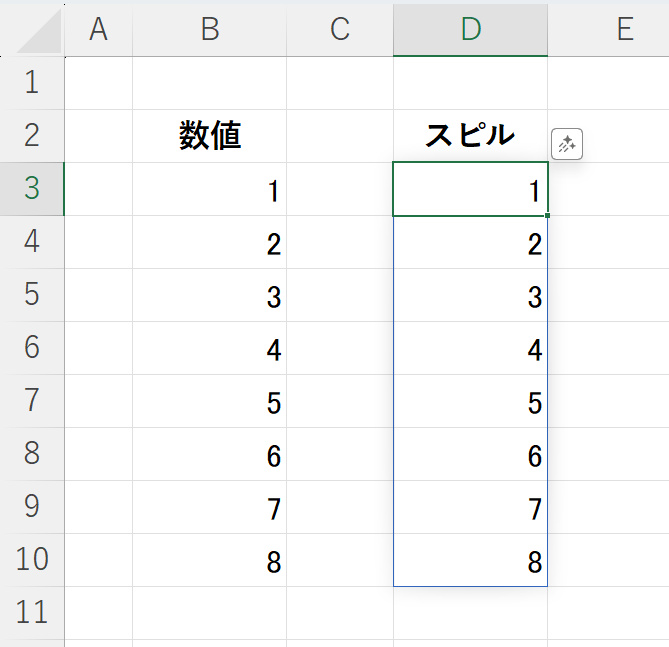Click the fill handle on cell D3

coord(547,216)
